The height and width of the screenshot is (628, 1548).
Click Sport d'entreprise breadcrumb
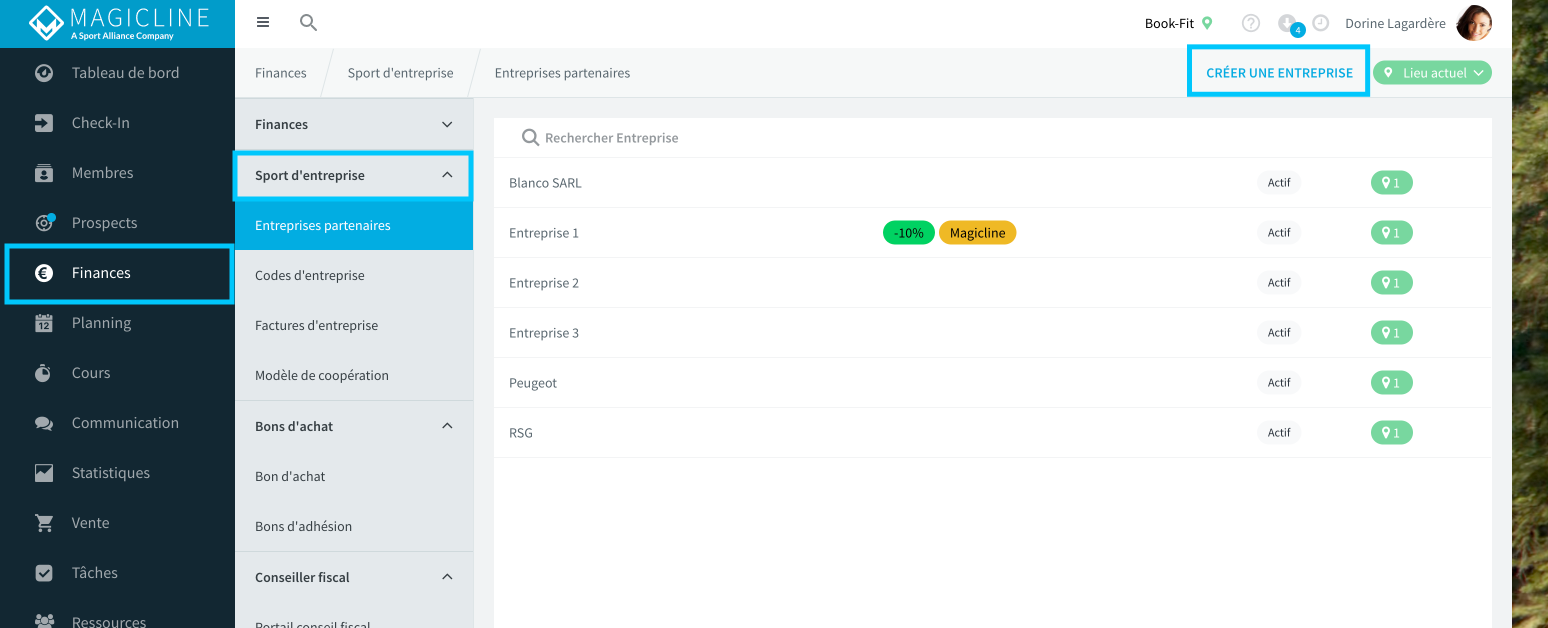point(400,73)
